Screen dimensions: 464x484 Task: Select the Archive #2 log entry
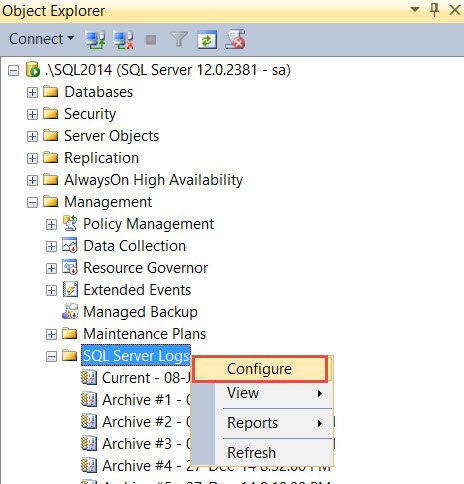pyautogui.click(x=146, y=422)
